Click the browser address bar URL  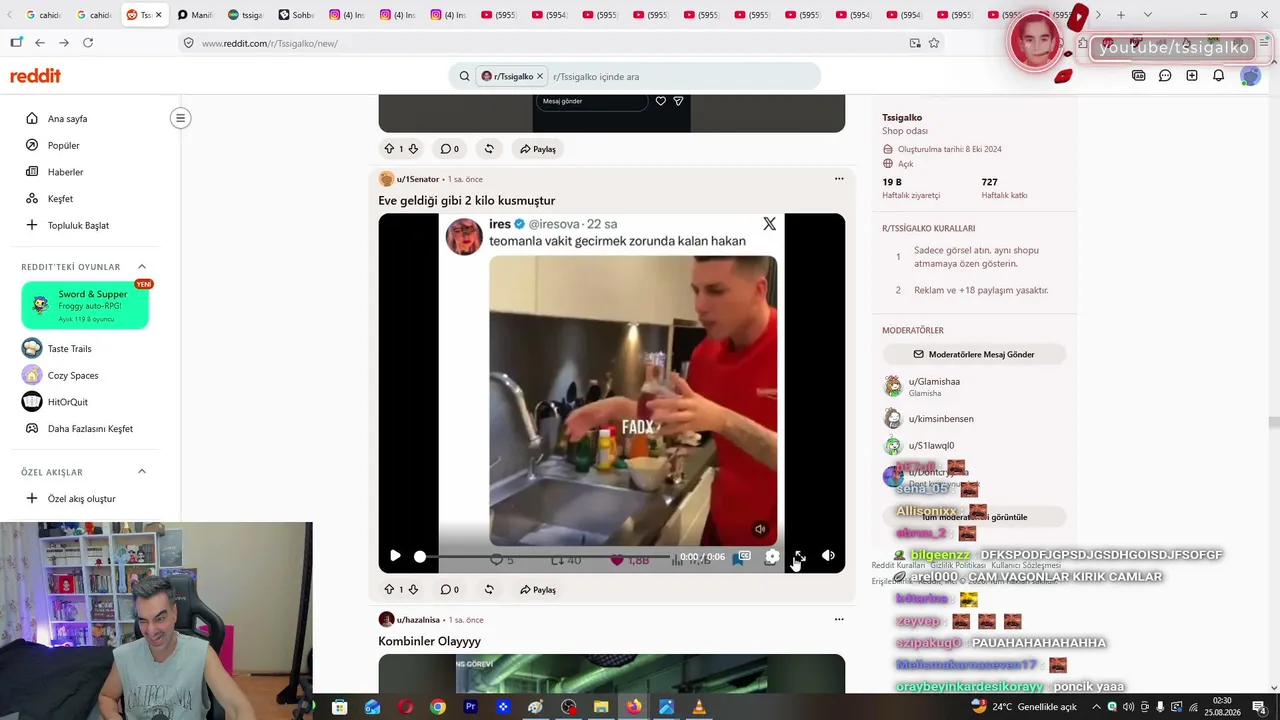[270, 43]
